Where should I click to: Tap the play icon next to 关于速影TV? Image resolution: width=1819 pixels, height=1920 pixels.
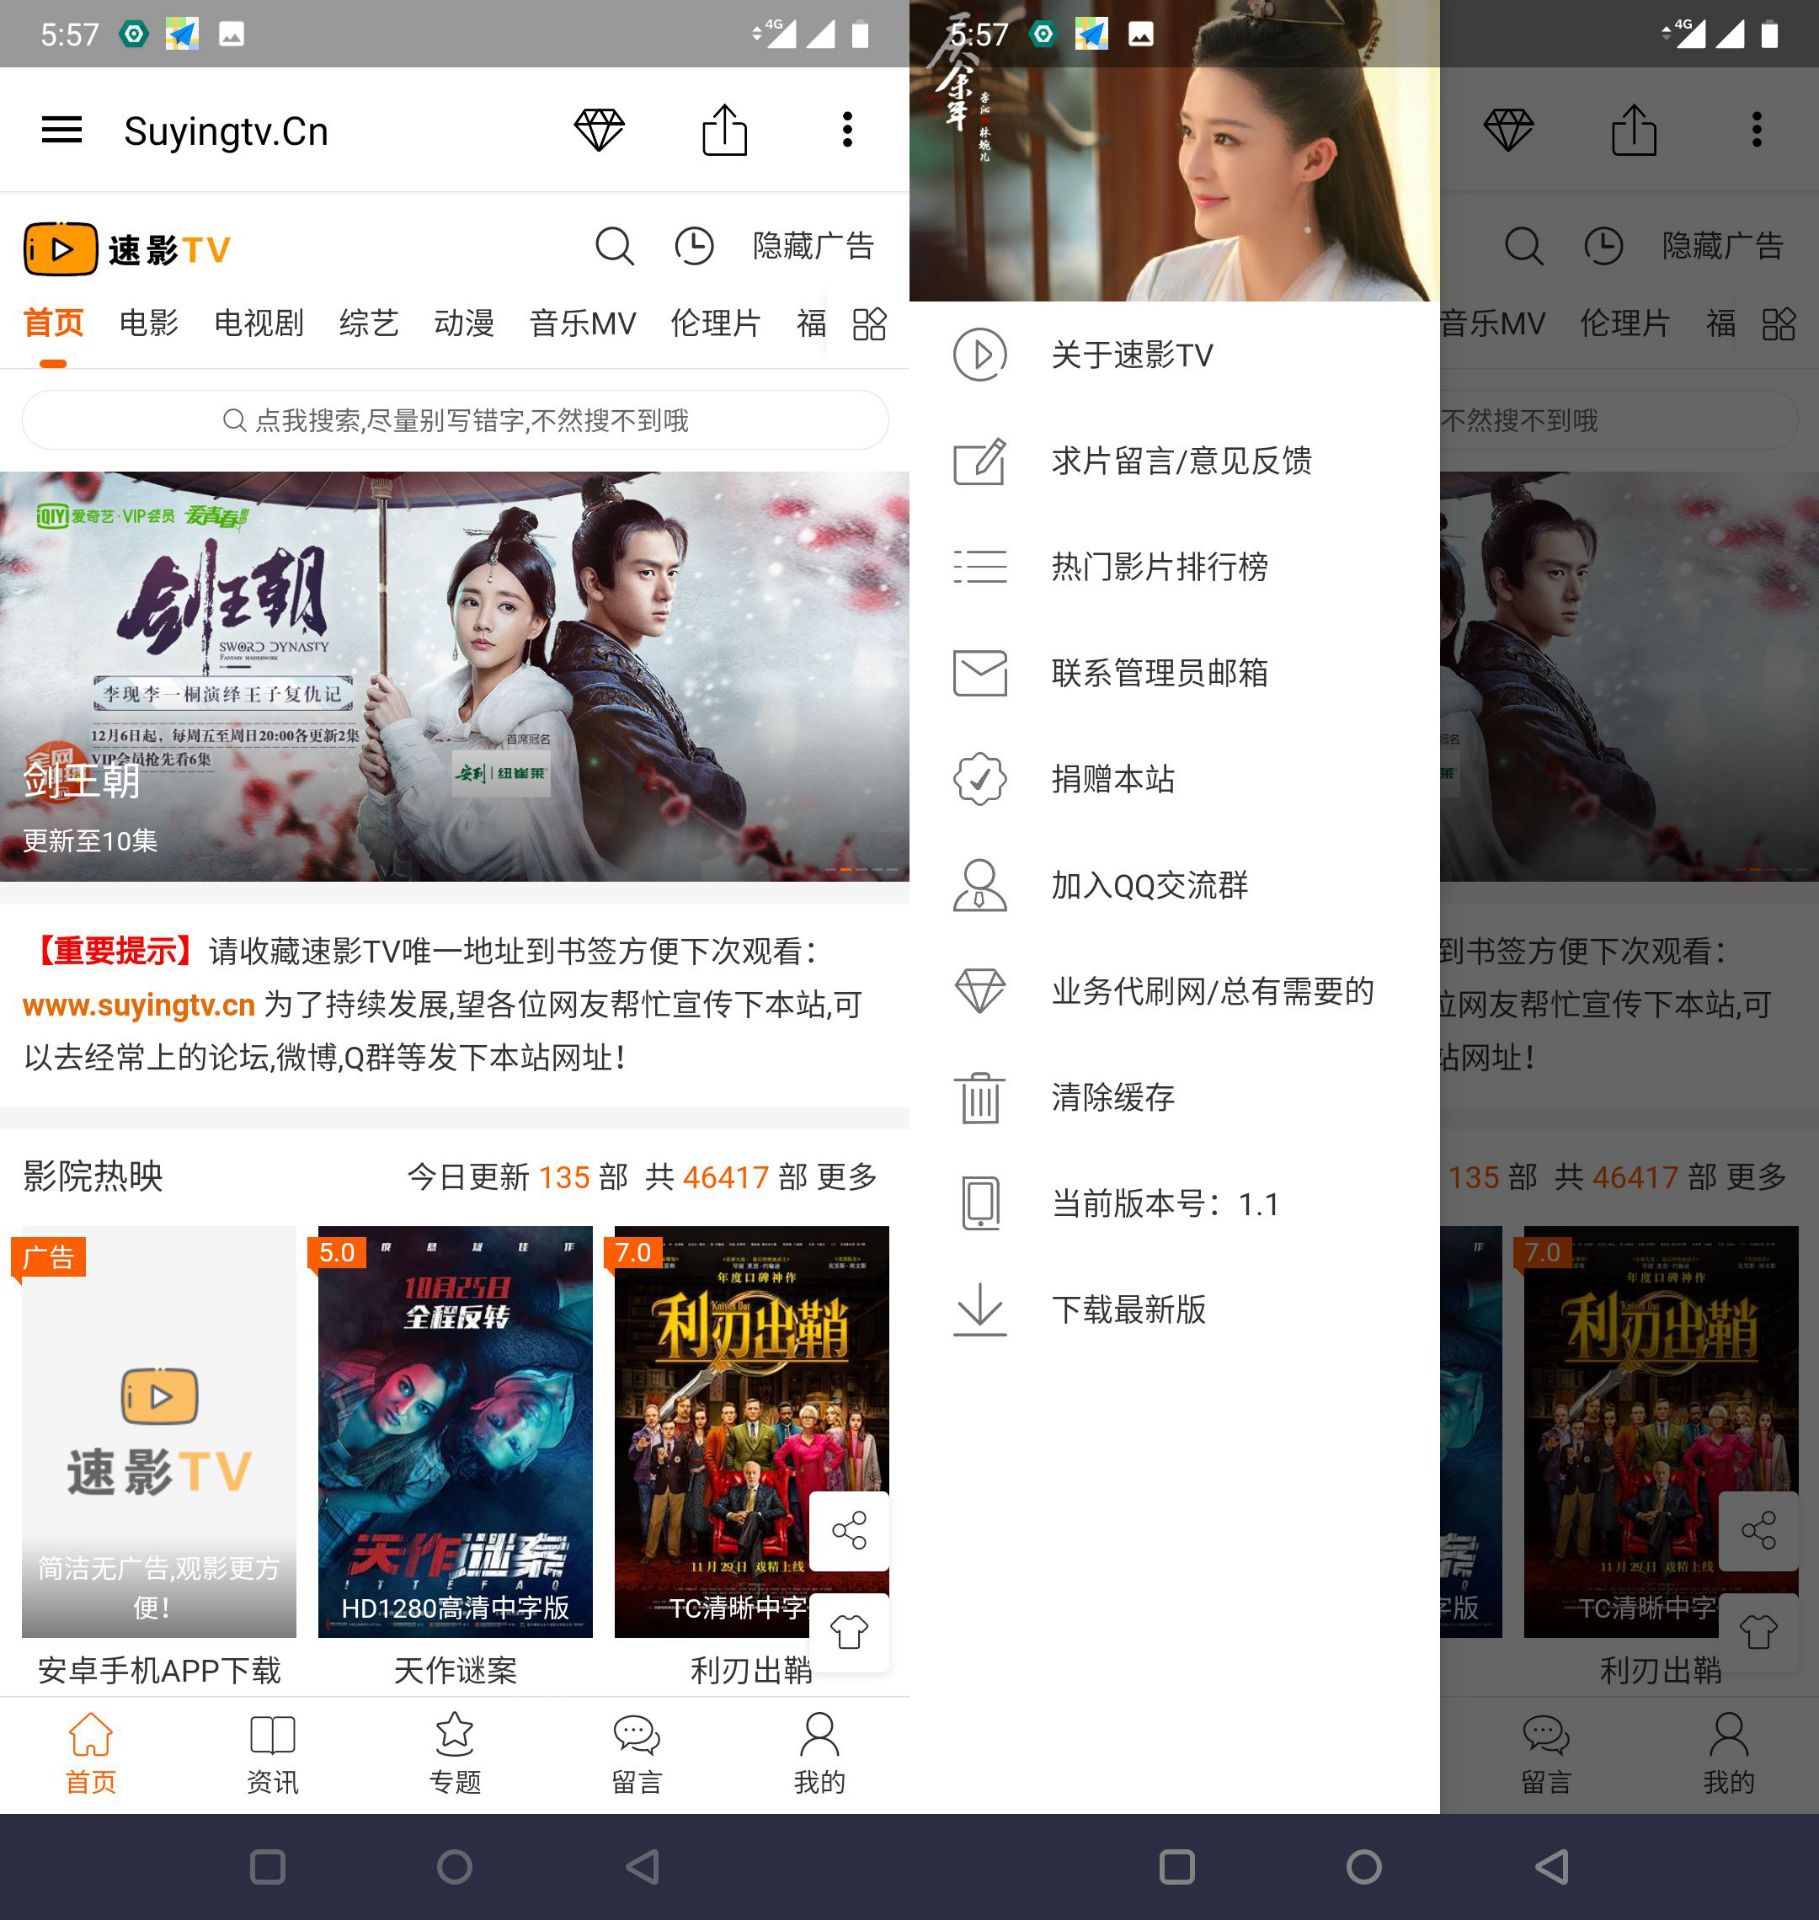pos(980,355)
